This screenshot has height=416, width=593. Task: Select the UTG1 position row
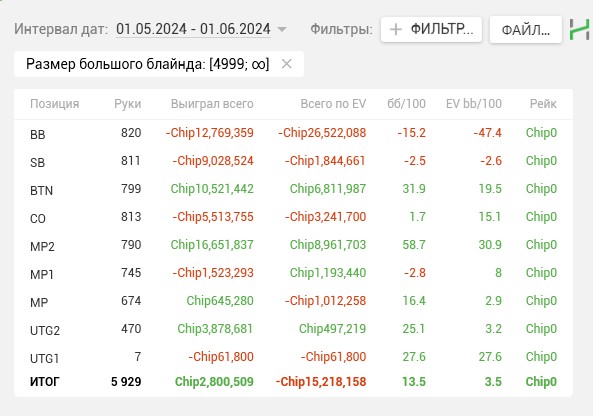tap(293, 357)
